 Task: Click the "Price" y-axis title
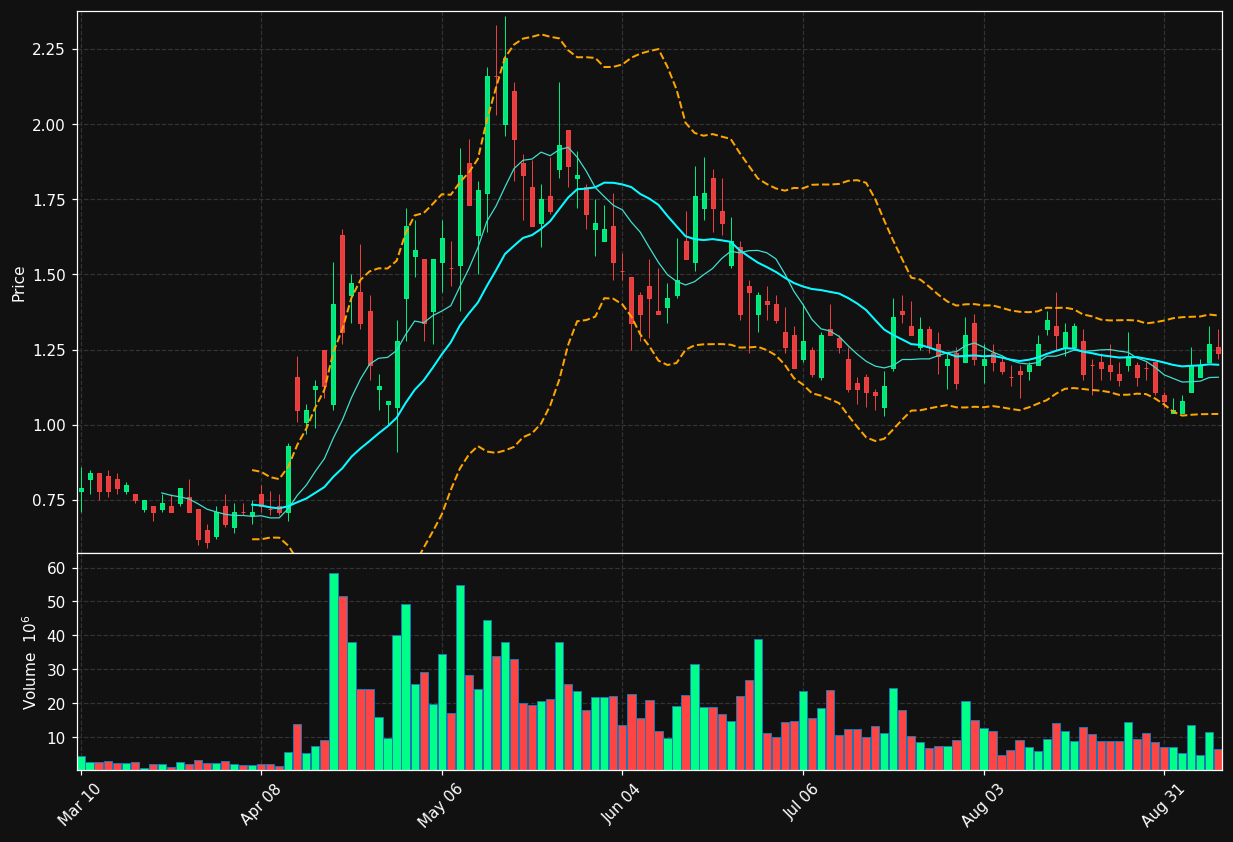pos(19,283)
